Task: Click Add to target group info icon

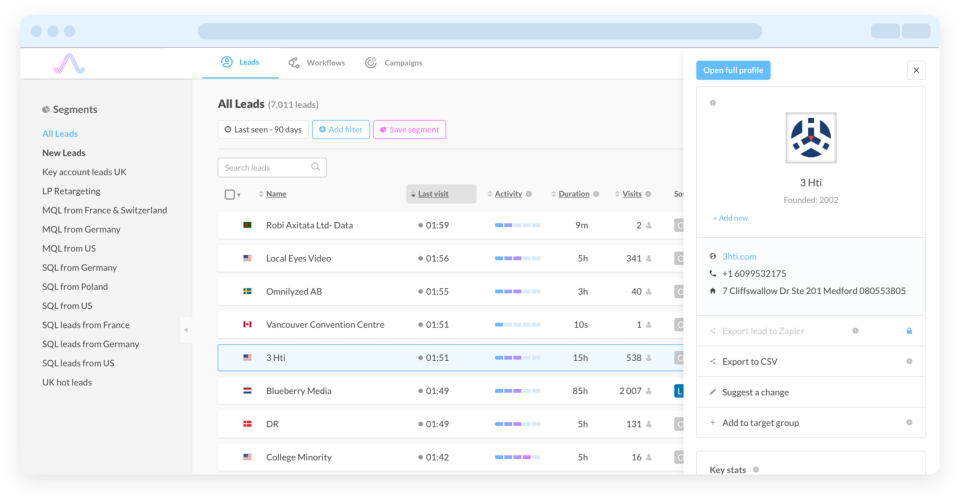Action: click(909, 422)
